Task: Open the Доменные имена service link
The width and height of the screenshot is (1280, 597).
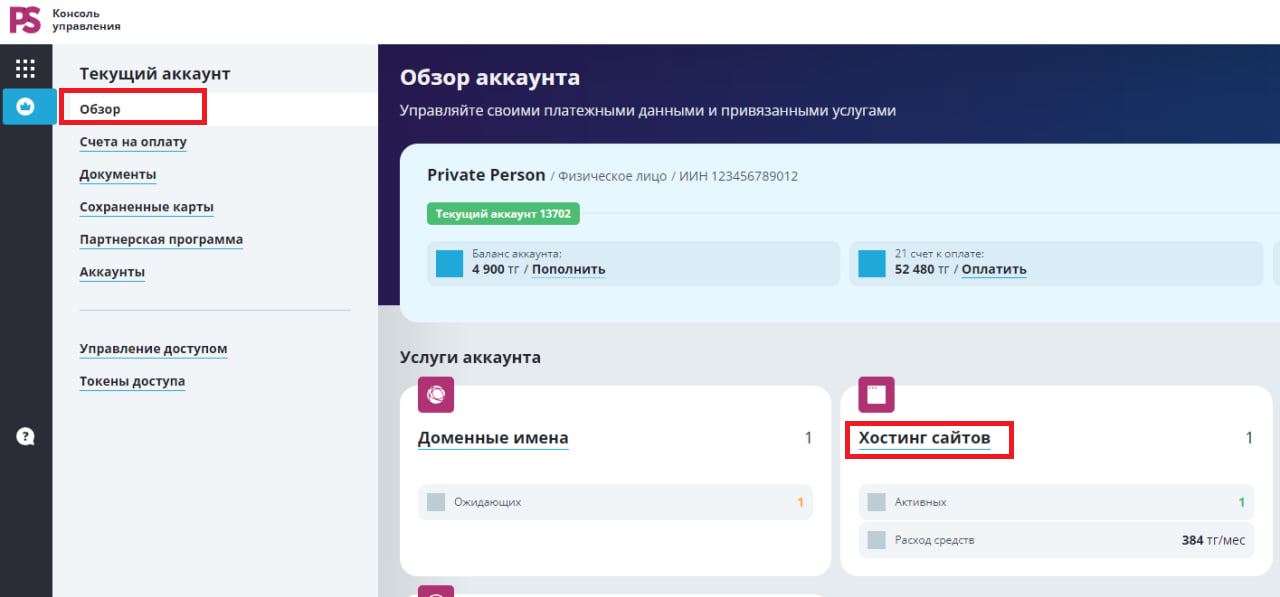Action: 493,438
